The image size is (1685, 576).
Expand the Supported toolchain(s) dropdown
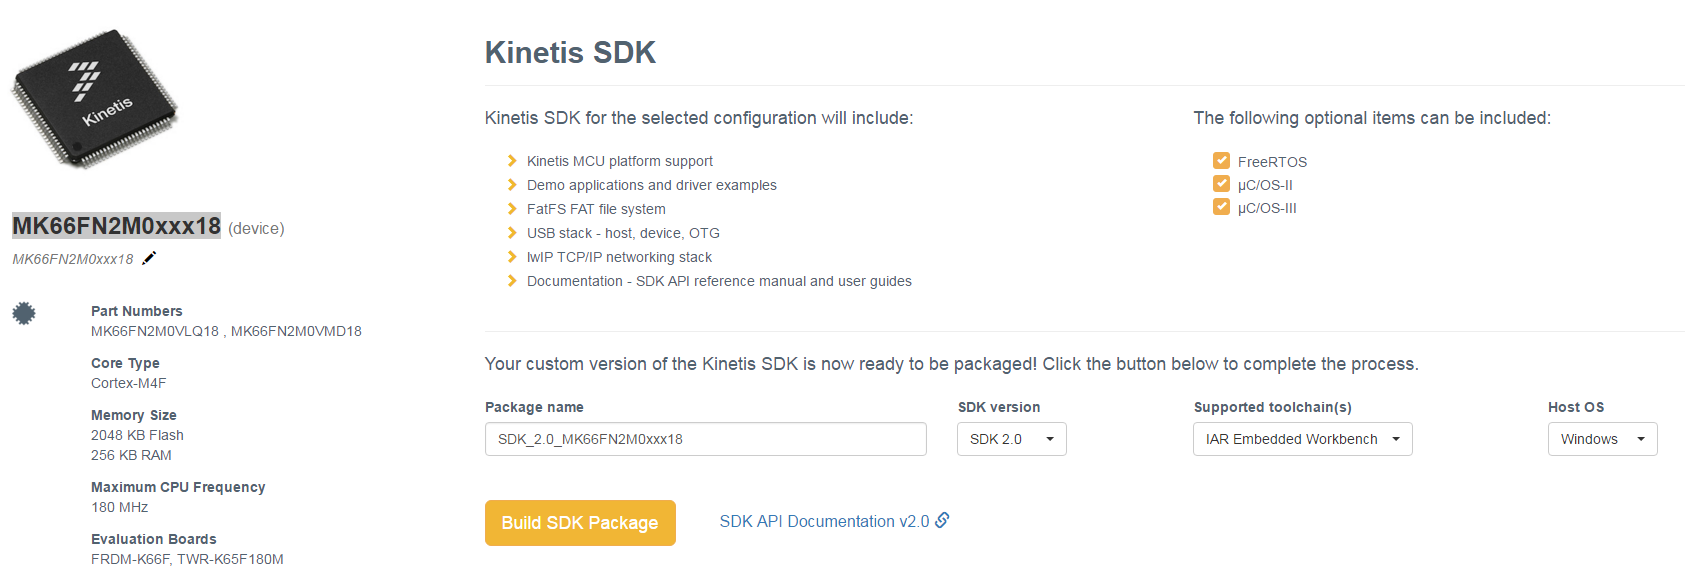[x=1302, y=439]
